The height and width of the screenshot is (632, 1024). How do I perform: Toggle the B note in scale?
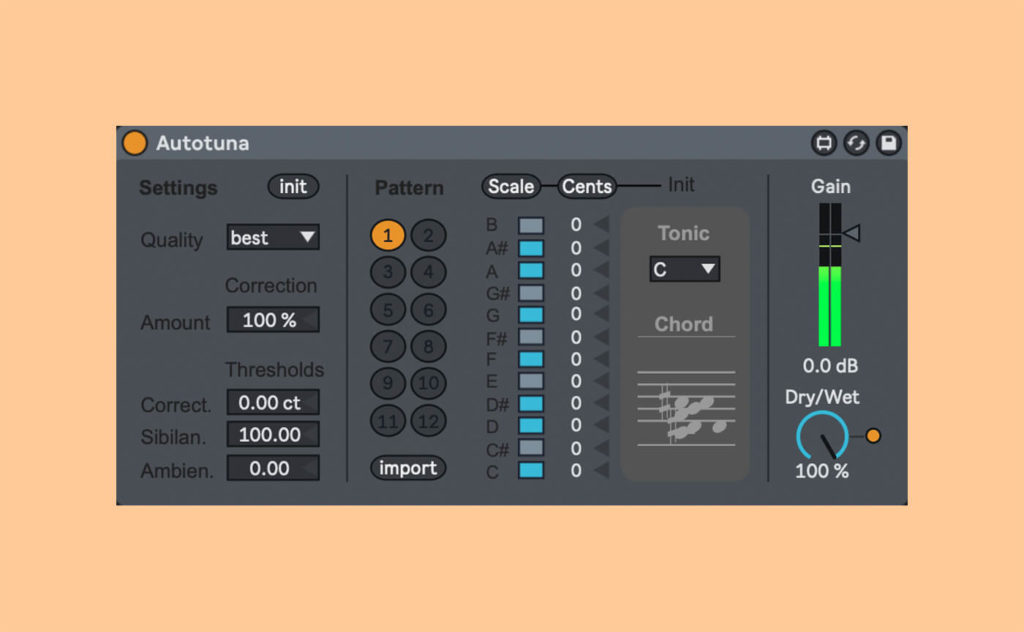(531, 225)
